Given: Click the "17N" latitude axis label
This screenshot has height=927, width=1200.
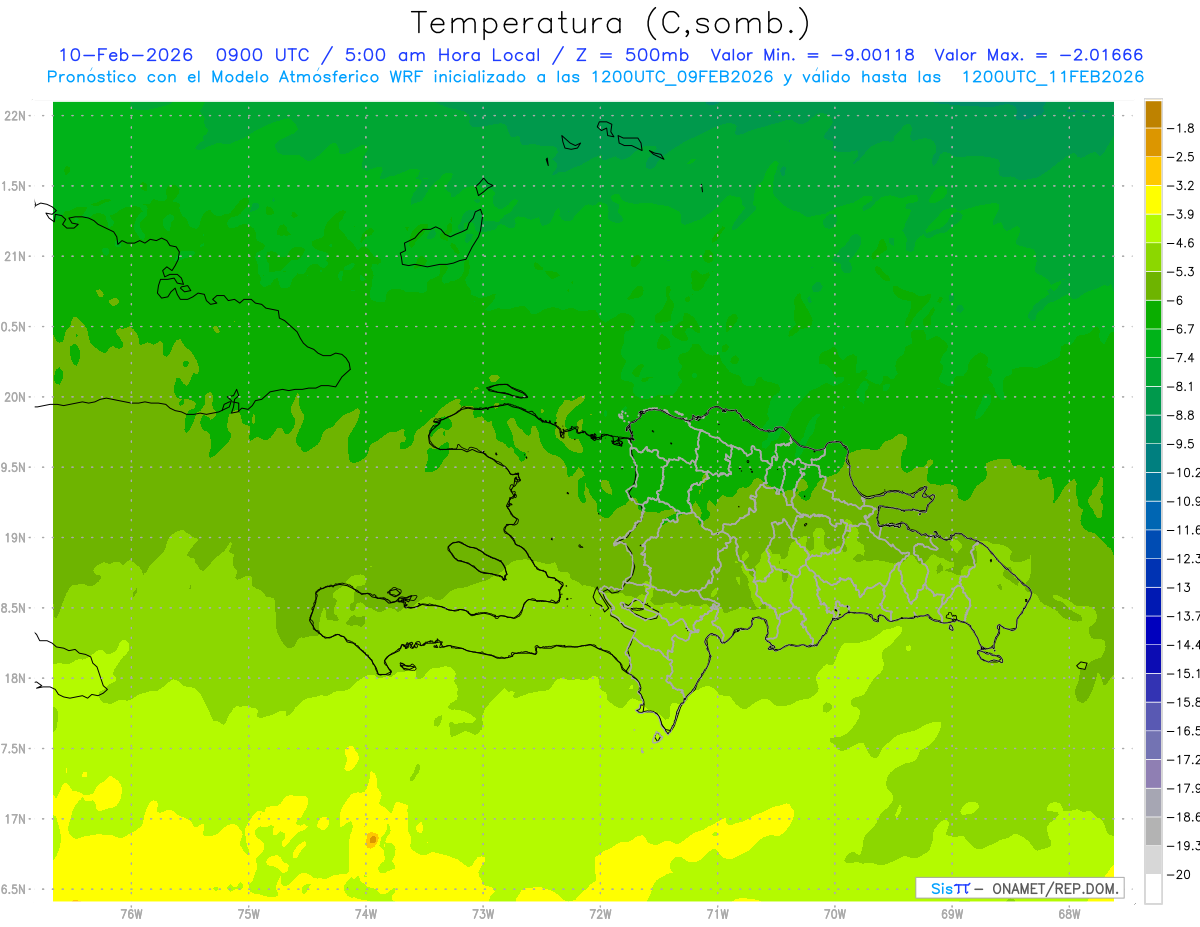Looking at the screenshot, I should [17, 819].
